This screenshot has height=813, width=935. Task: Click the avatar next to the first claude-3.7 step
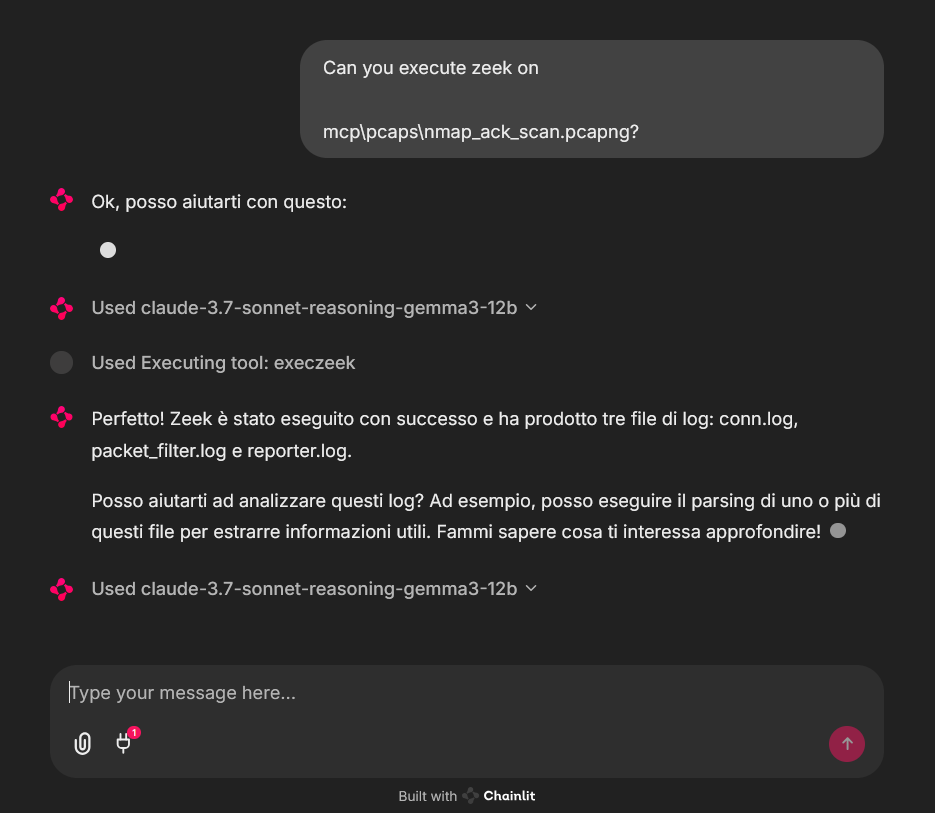click(x=62, y=308)
